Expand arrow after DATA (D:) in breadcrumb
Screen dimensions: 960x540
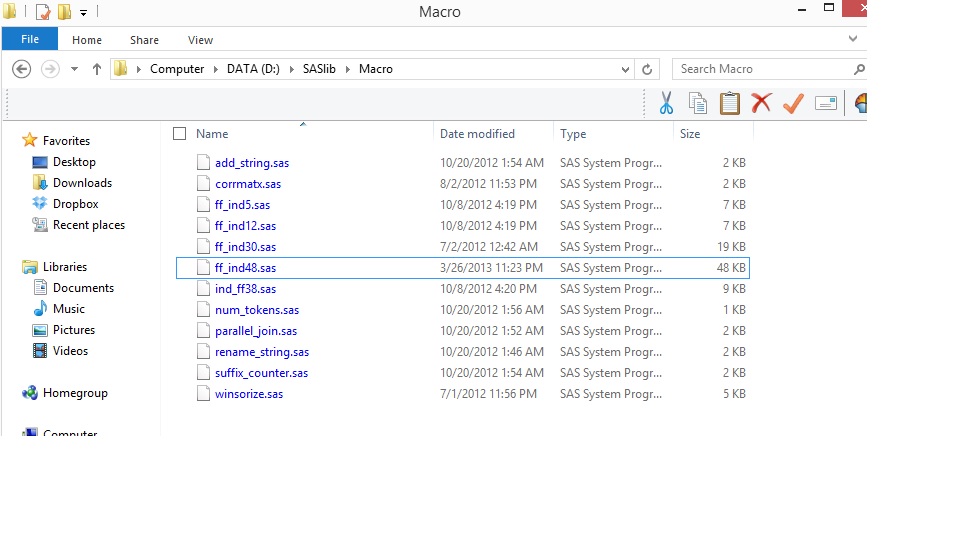291,69
